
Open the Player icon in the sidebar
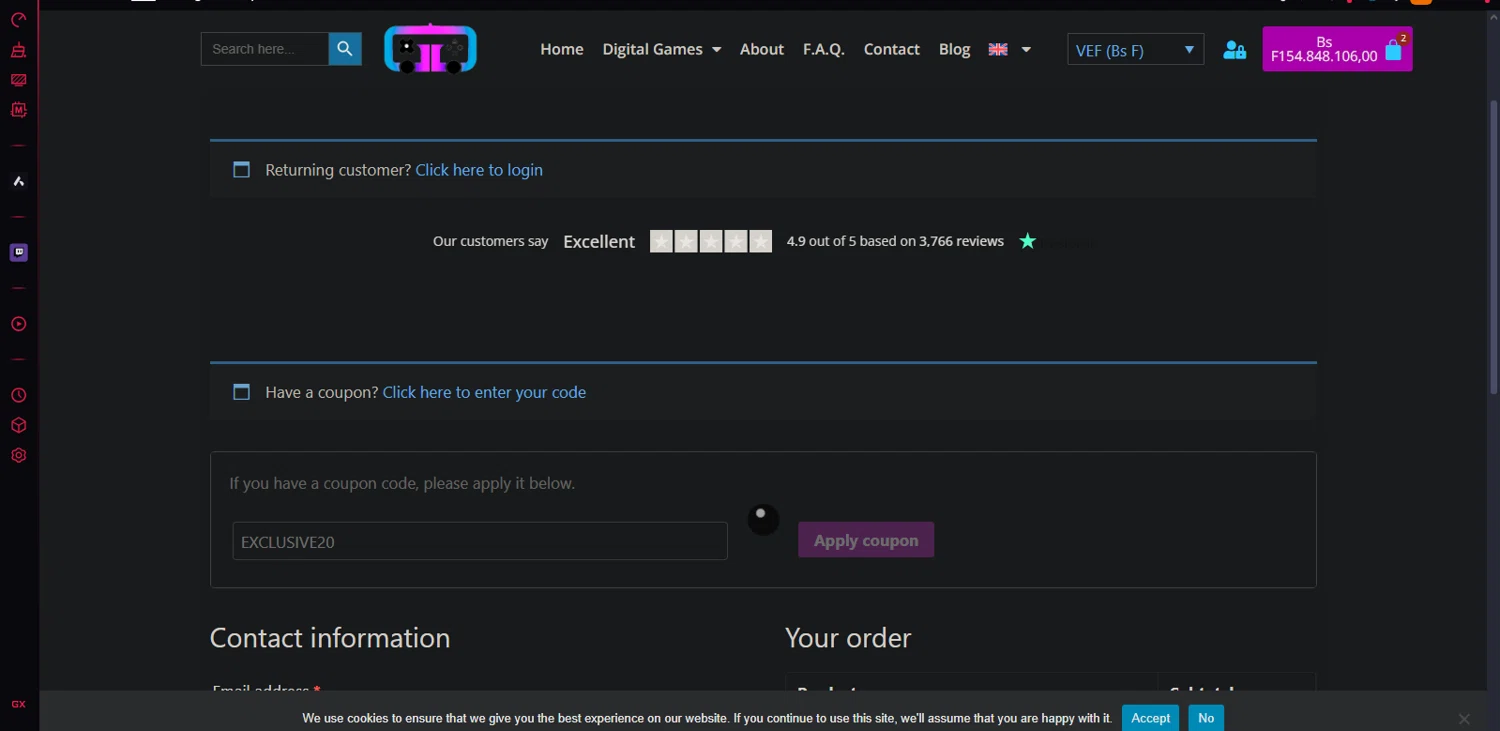[18, 324]
